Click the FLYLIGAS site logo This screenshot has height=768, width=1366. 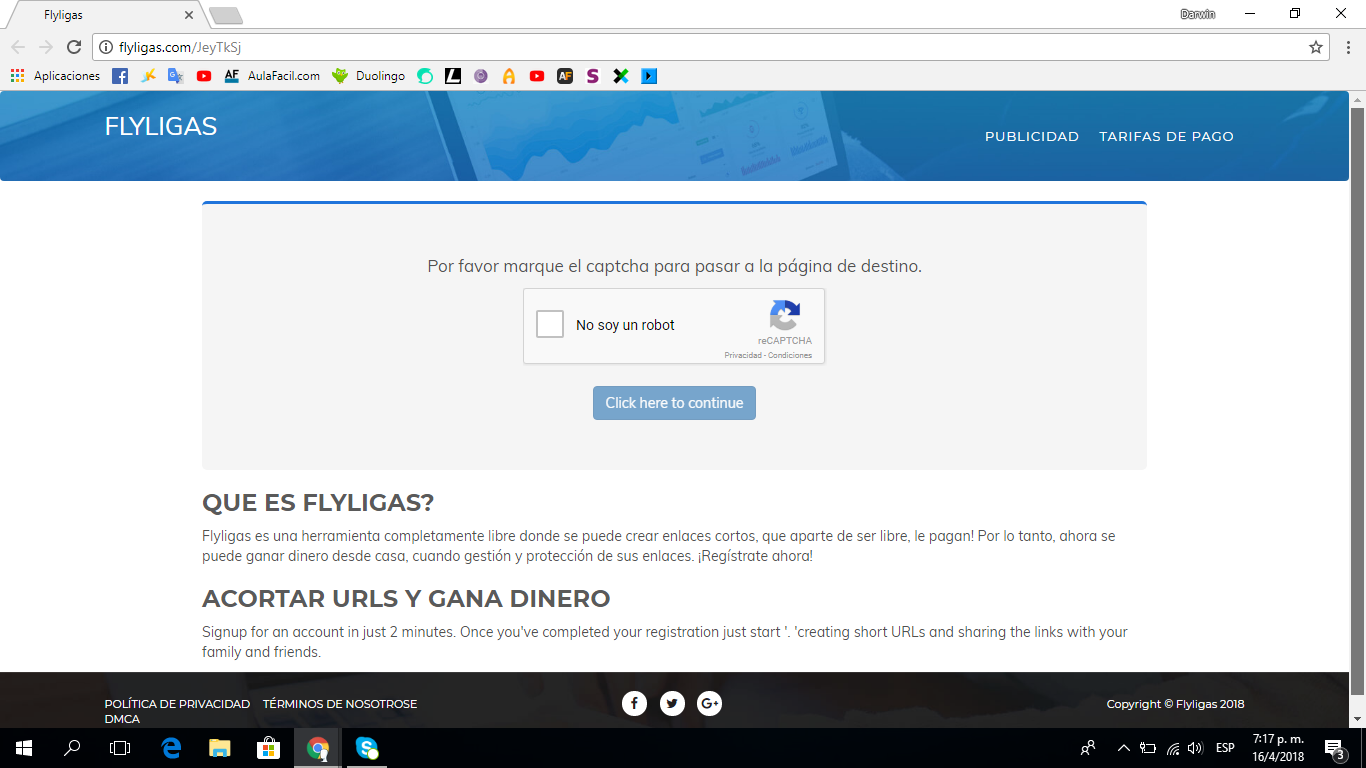tap(161, 127)
